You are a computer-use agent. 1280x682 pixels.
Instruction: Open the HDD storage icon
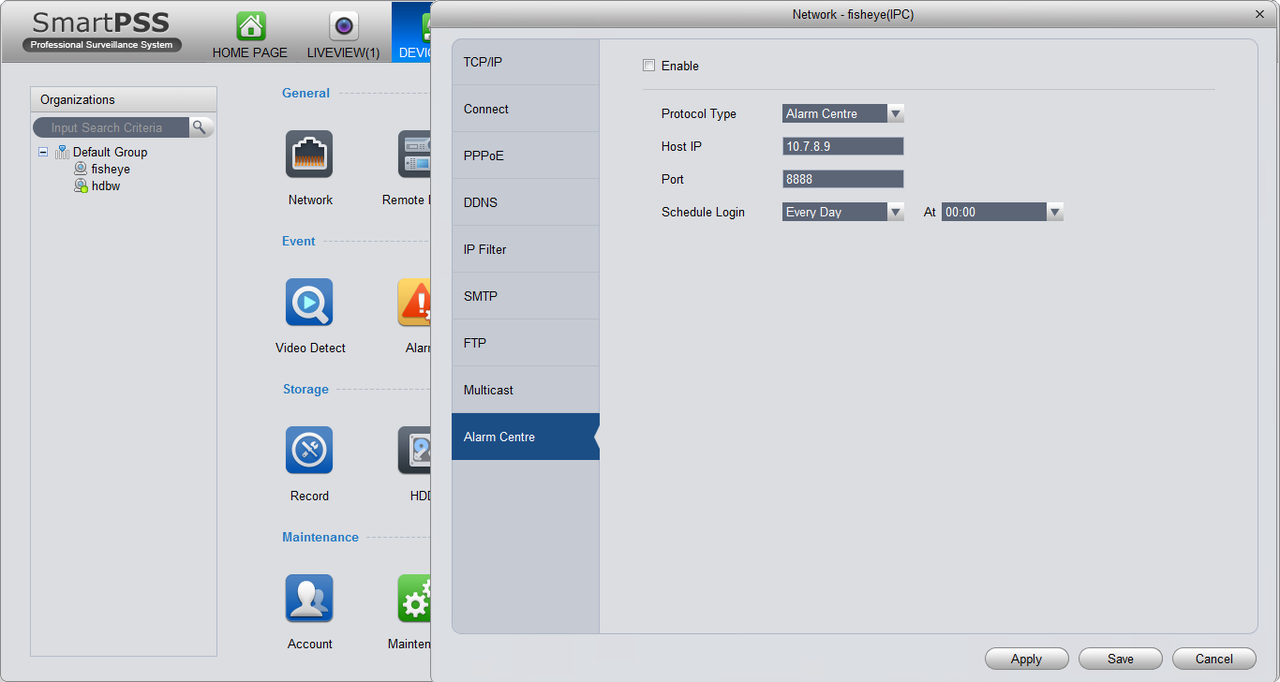[x=414, y=450]
